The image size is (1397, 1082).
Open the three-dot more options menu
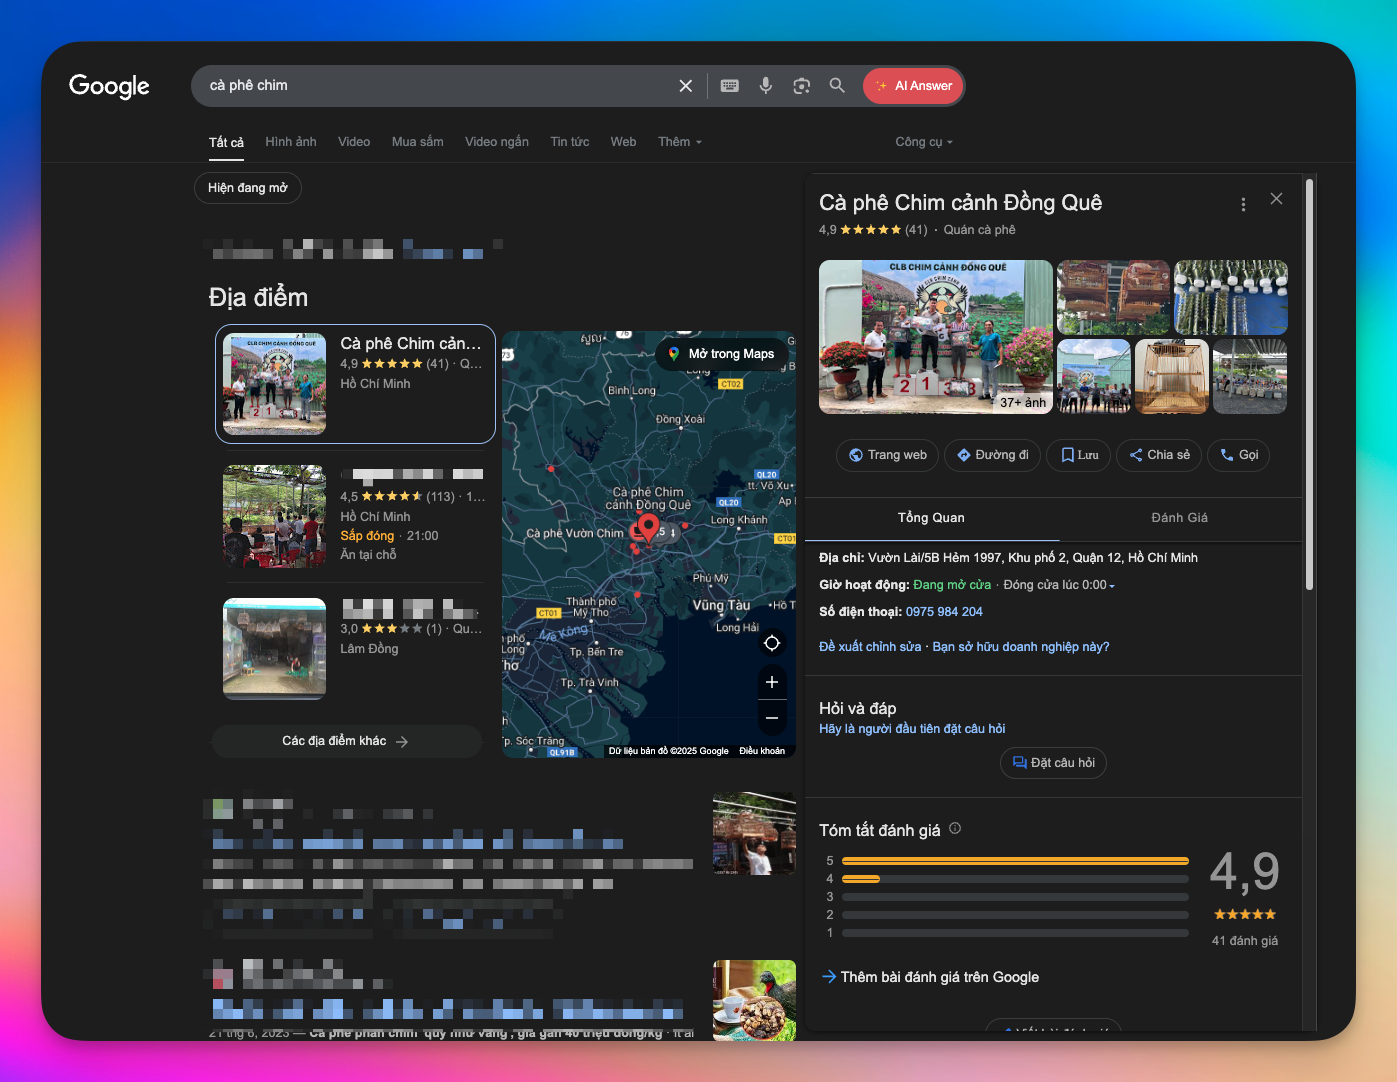[x=1243, y=204]
